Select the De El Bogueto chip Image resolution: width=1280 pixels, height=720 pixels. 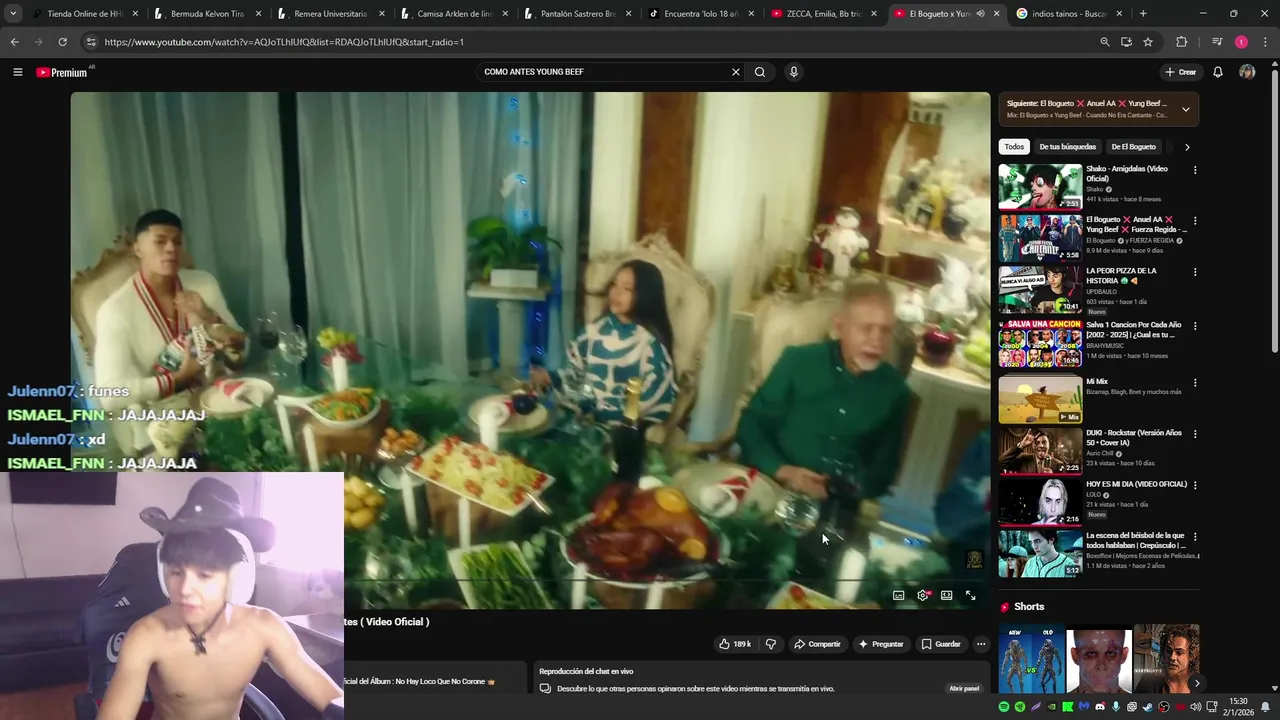1133,147
